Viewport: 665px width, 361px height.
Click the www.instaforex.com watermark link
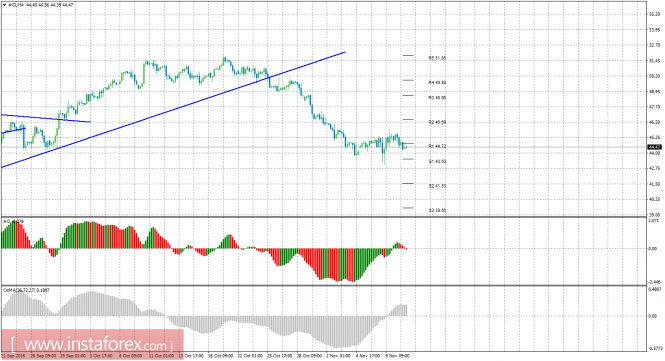[92, 344]
